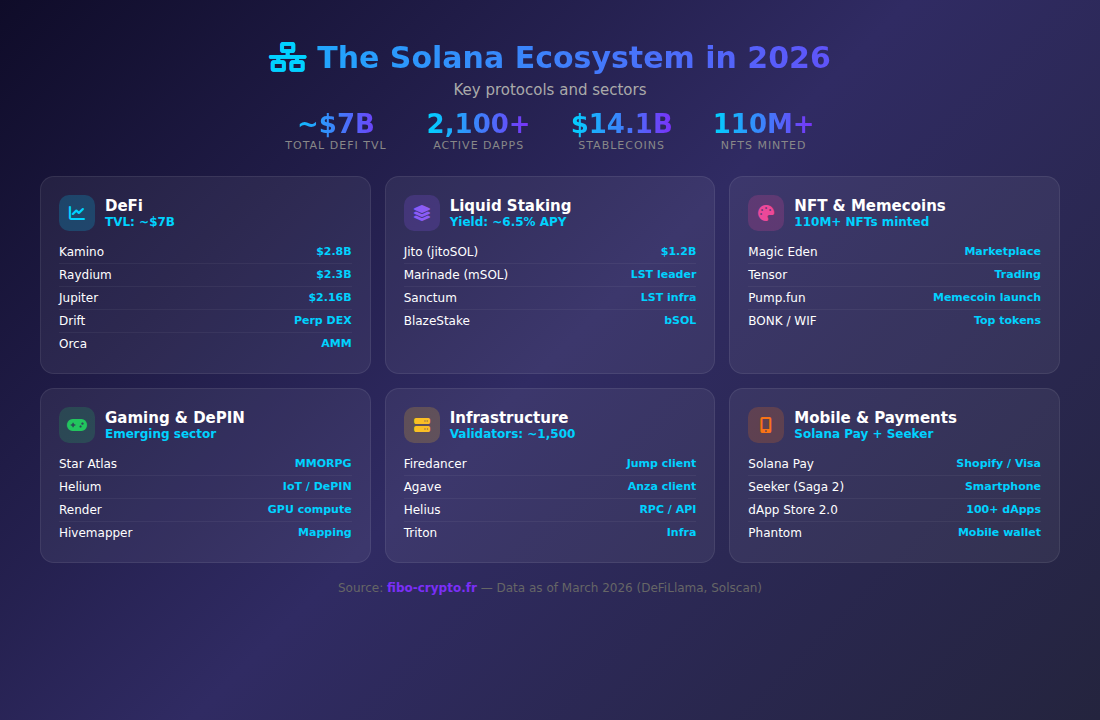Click the Mobile & Payments card heading

click(876, 417)
